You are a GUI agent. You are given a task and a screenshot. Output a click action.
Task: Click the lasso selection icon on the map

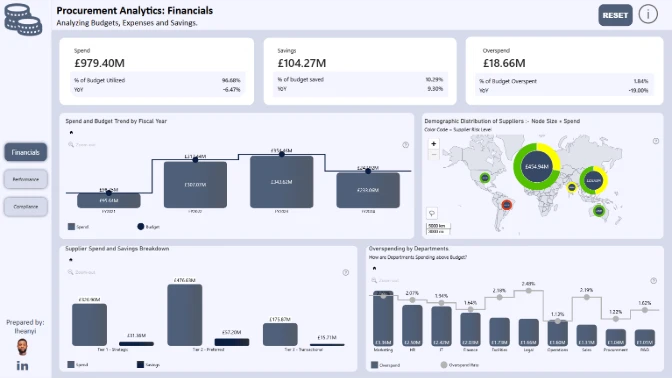pyautogui.click(x=432, y=213)
